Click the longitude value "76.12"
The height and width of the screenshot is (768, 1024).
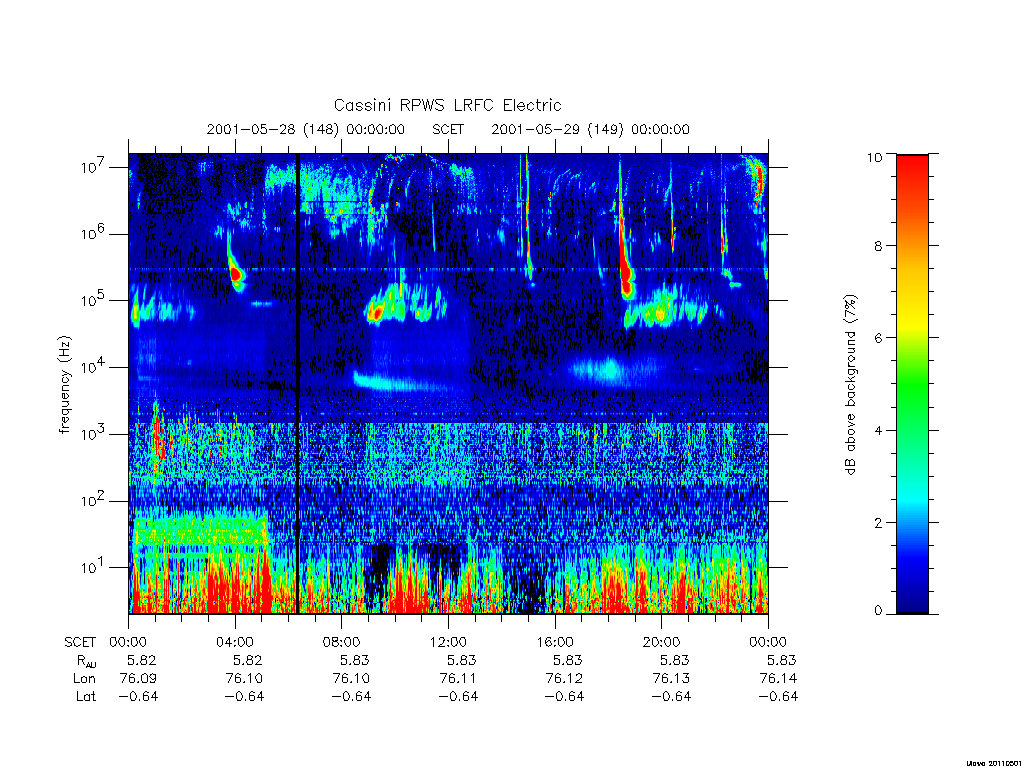click(564, 679)
